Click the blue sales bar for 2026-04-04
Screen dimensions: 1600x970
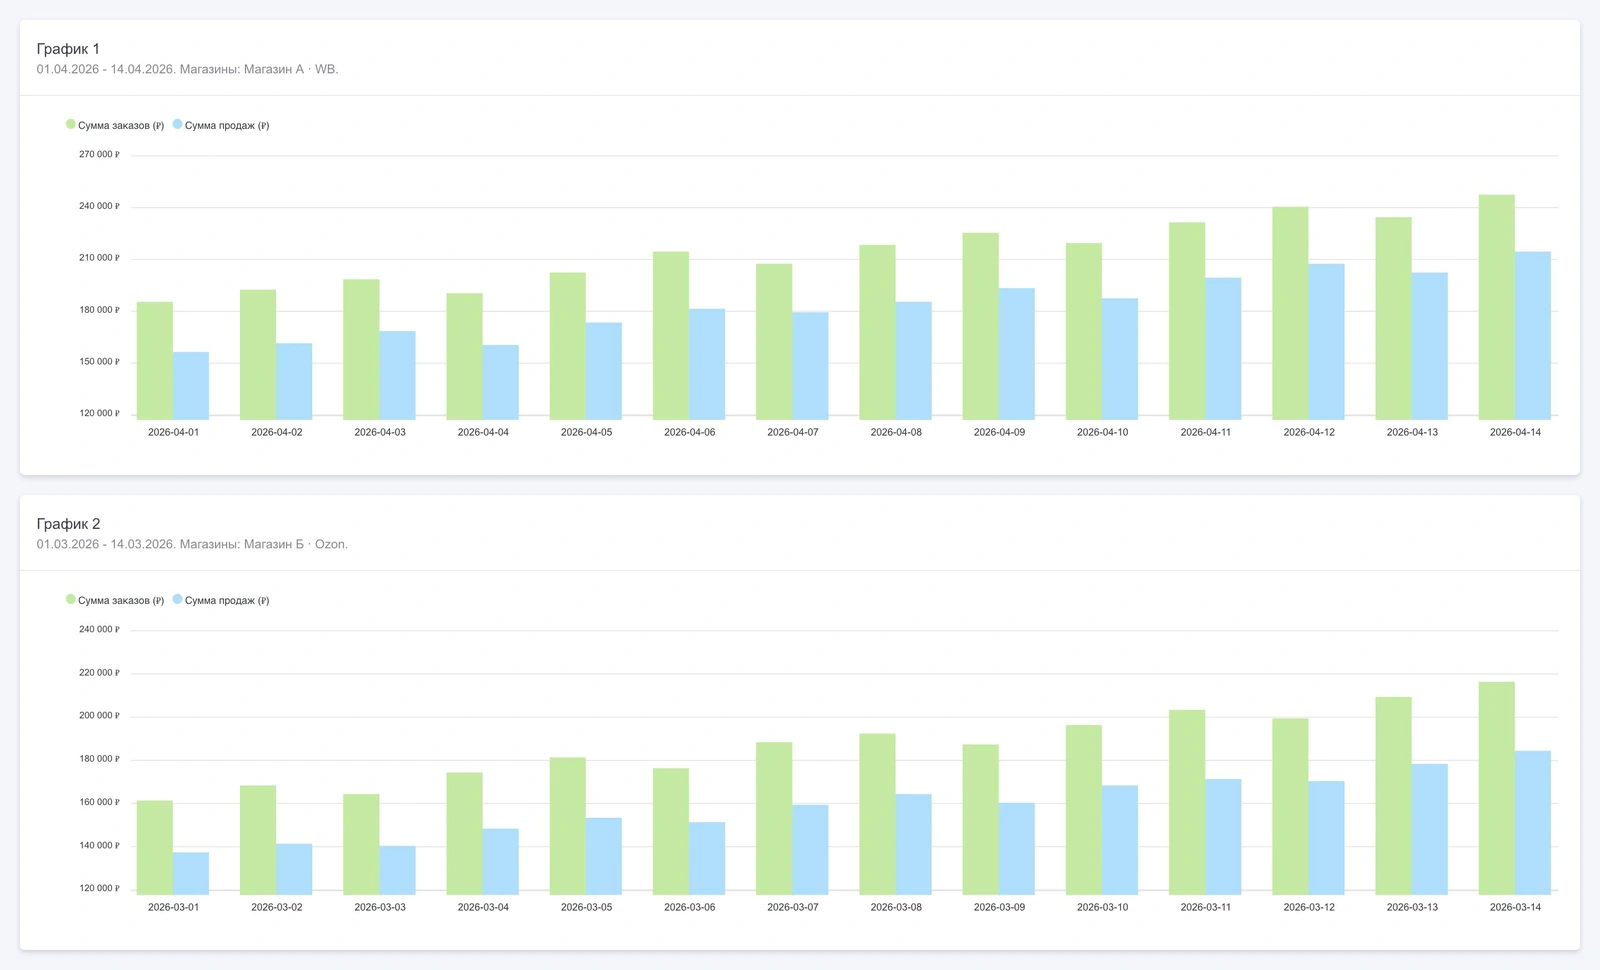coord(501,382)
